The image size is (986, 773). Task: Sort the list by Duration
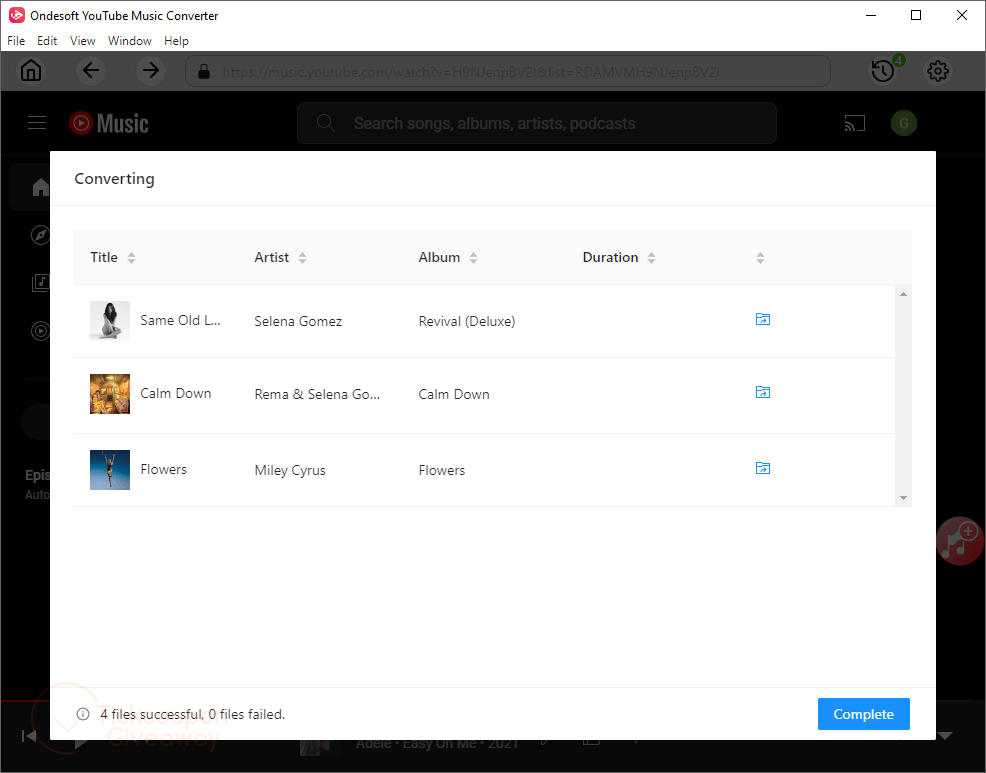tap(651, 257)
